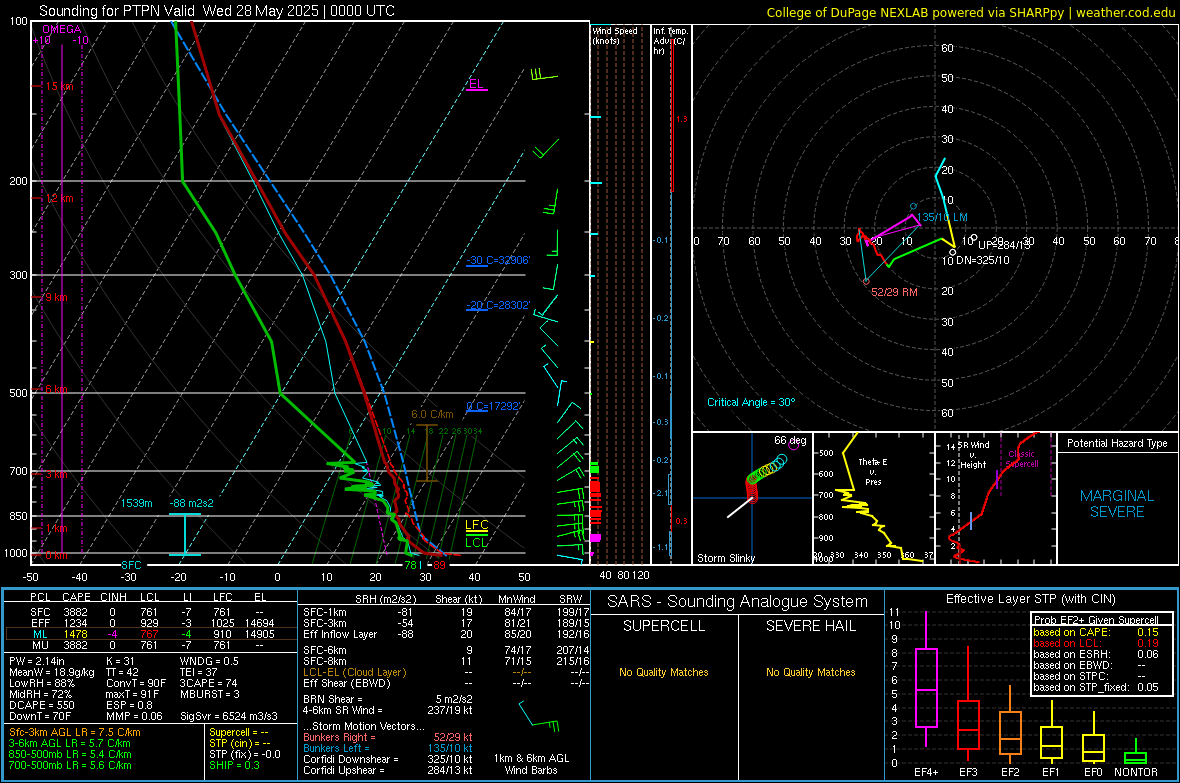Click the 'Inf. Temp. Adv.' panel header
Viewport: 1180px width, 783px height.
pos(670,41)
